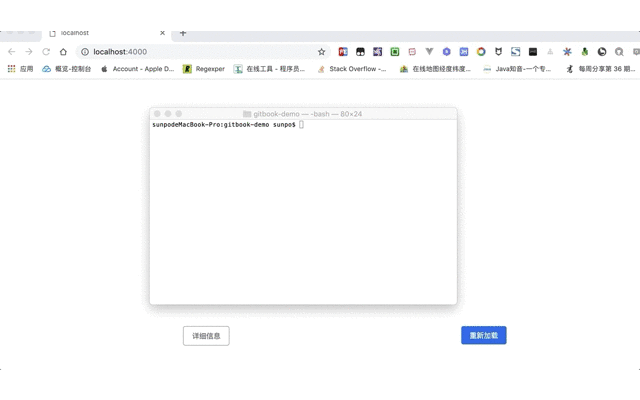
Task: Open the site information icon in address bar
Action: click(x=85, y=51)
